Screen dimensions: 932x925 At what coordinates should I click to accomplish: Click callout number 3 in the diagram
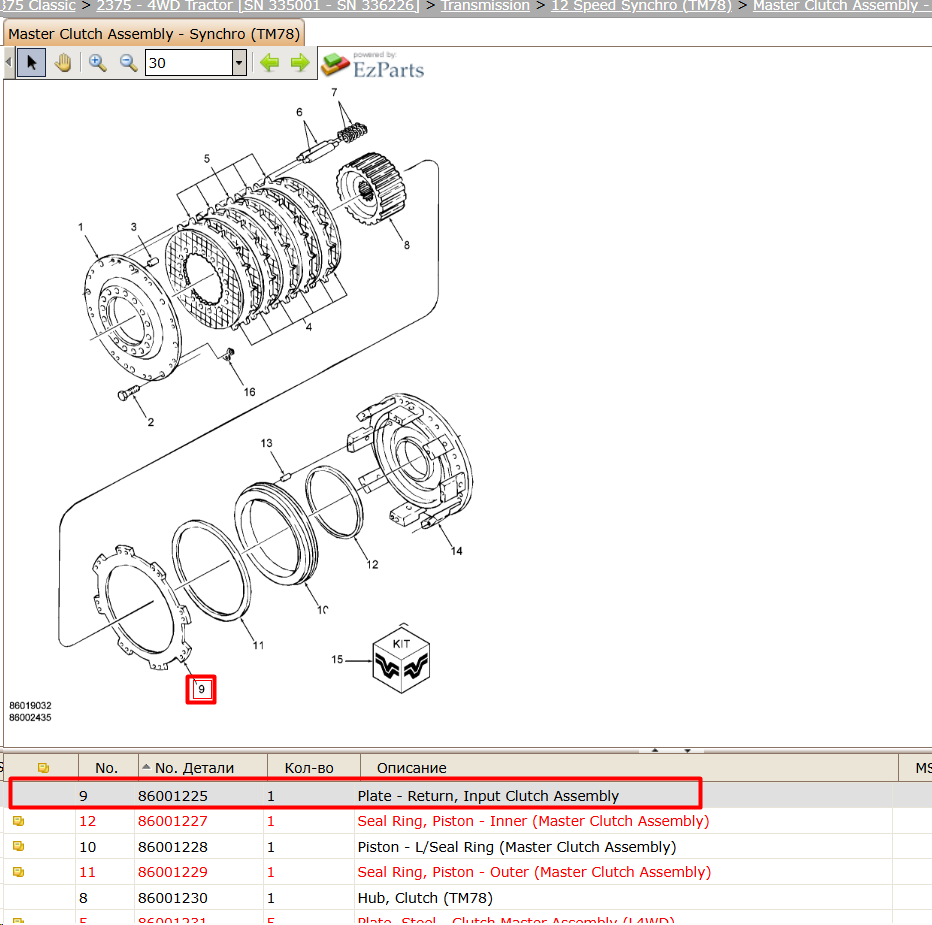(134, 227)
